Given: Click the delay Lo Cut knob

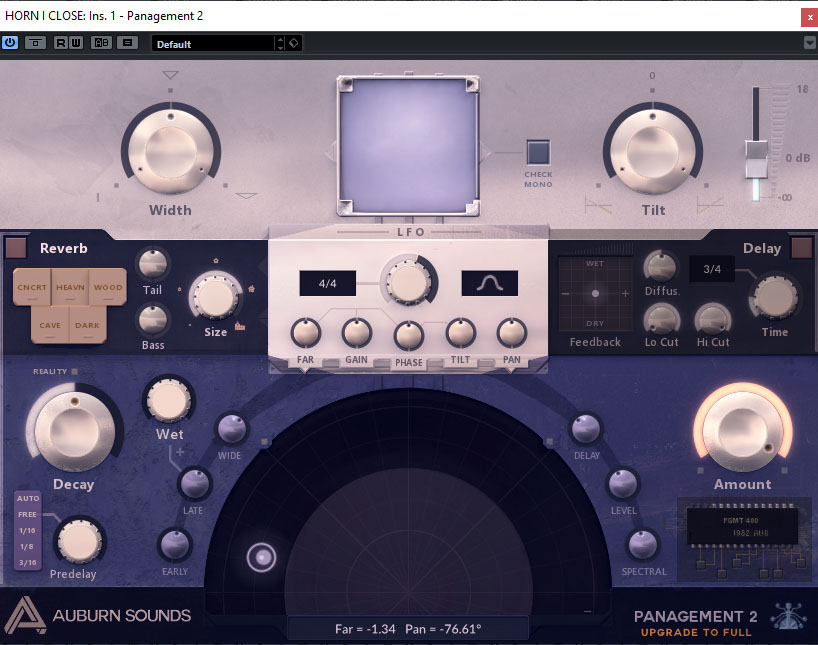Looking at the screenshot, I should 661,318.
